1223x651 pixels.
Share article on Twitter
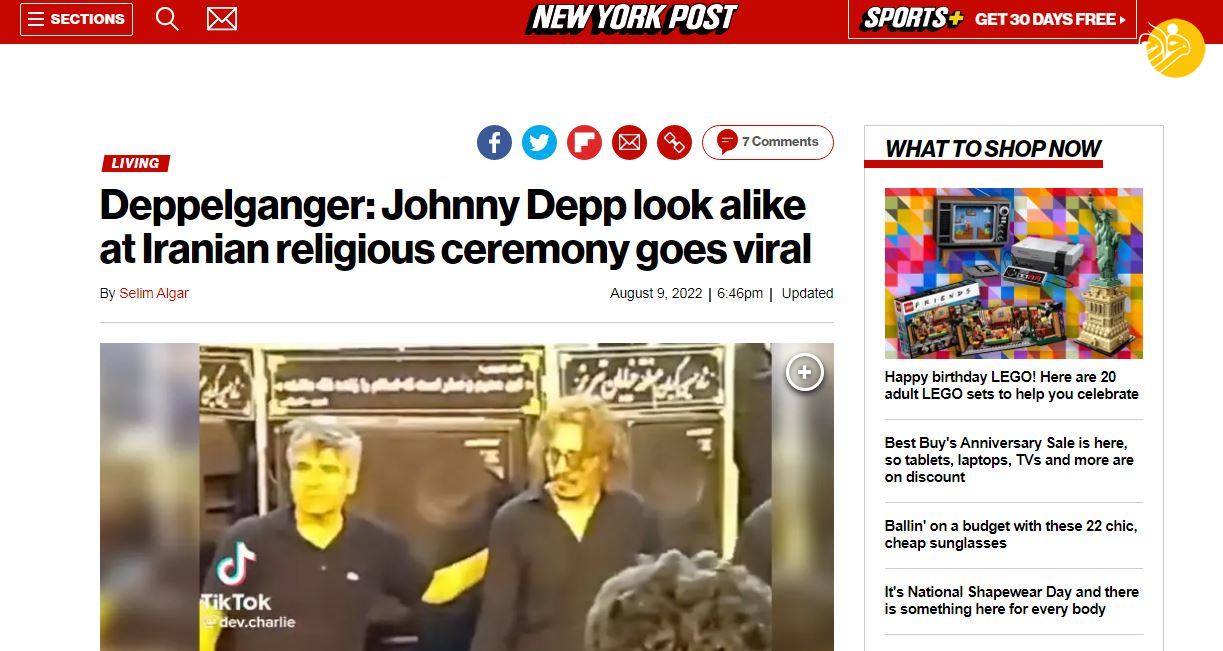[x=539, y=142]
